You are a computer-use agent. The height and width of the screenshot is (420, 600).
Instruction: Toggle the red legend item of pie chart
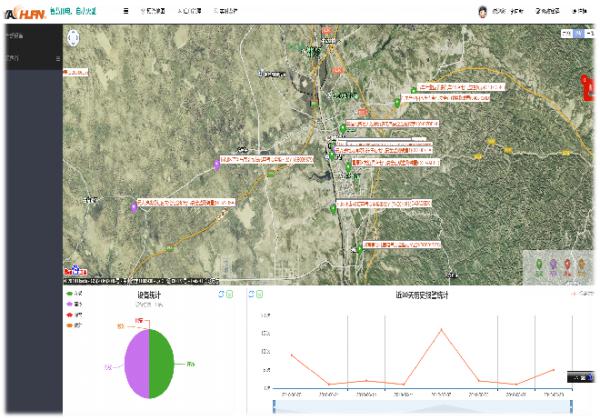(x=72, y=313)
